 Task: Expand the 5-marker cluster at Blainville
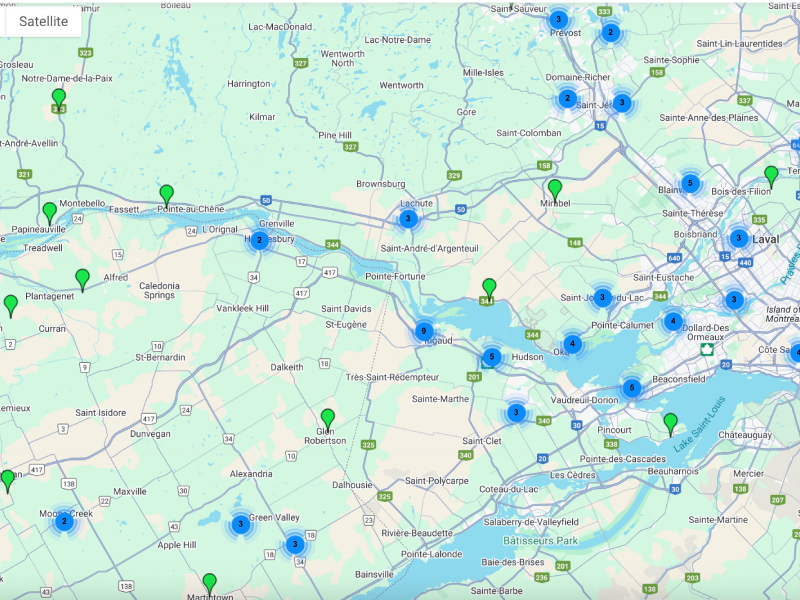click(690, 183)
